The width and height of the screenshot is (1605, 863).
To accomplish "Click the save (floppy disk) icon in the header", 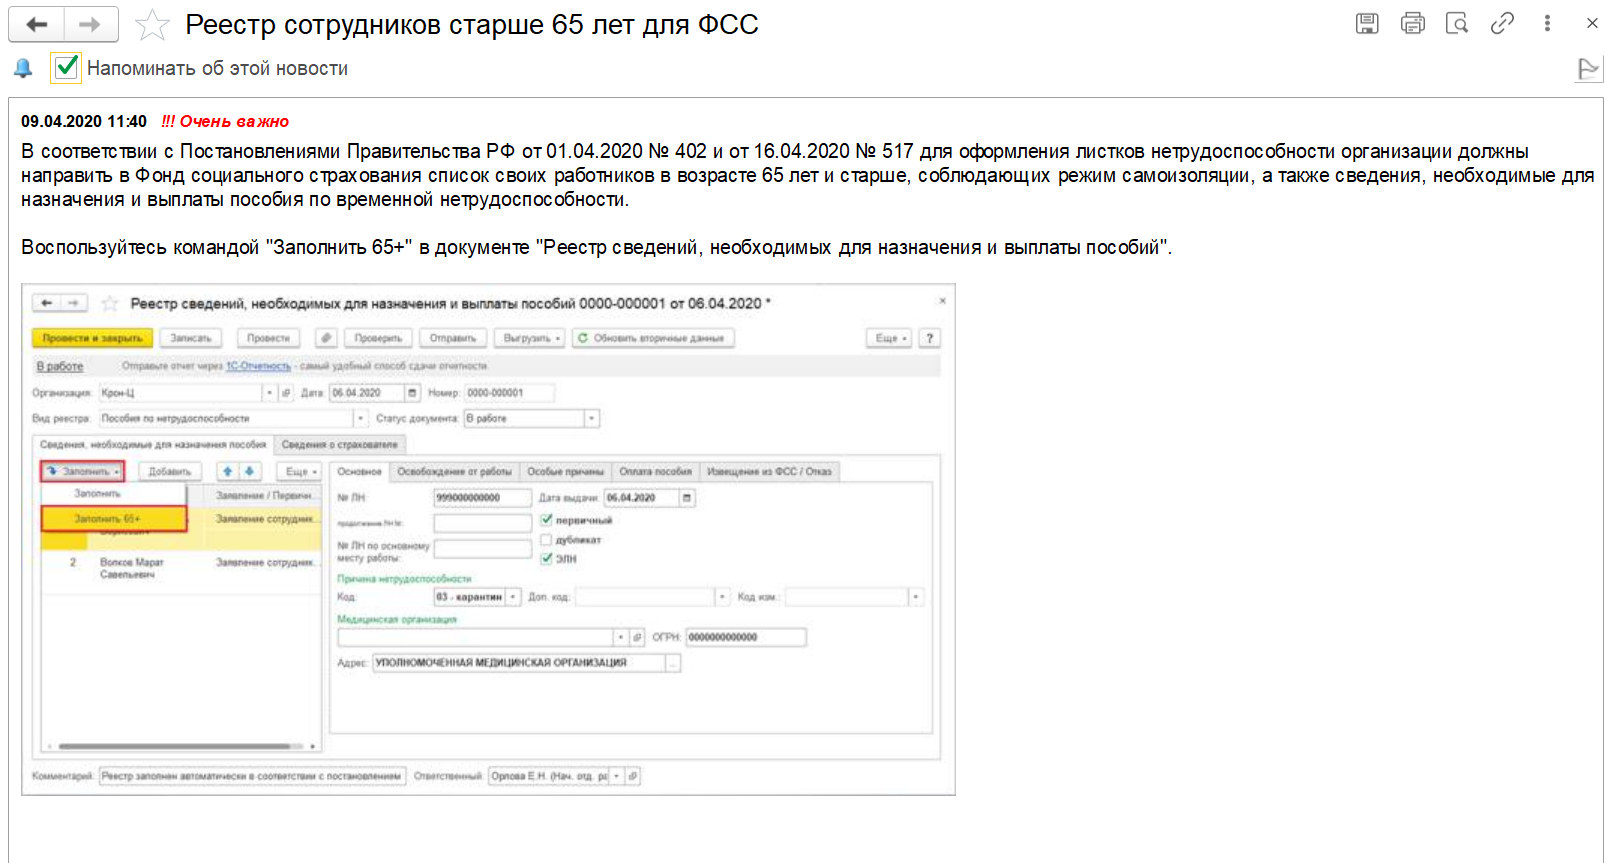I will [1367, 23].
